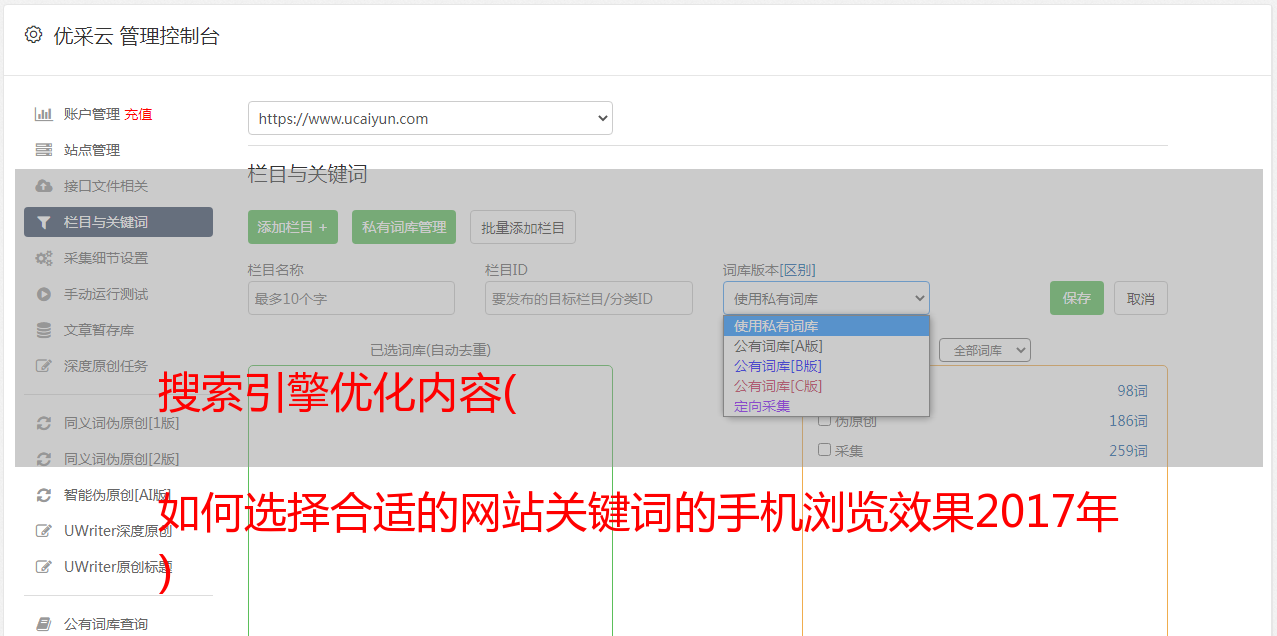
Task: Click the 批量添加栏目 button
Action: [x=523, y=227]
